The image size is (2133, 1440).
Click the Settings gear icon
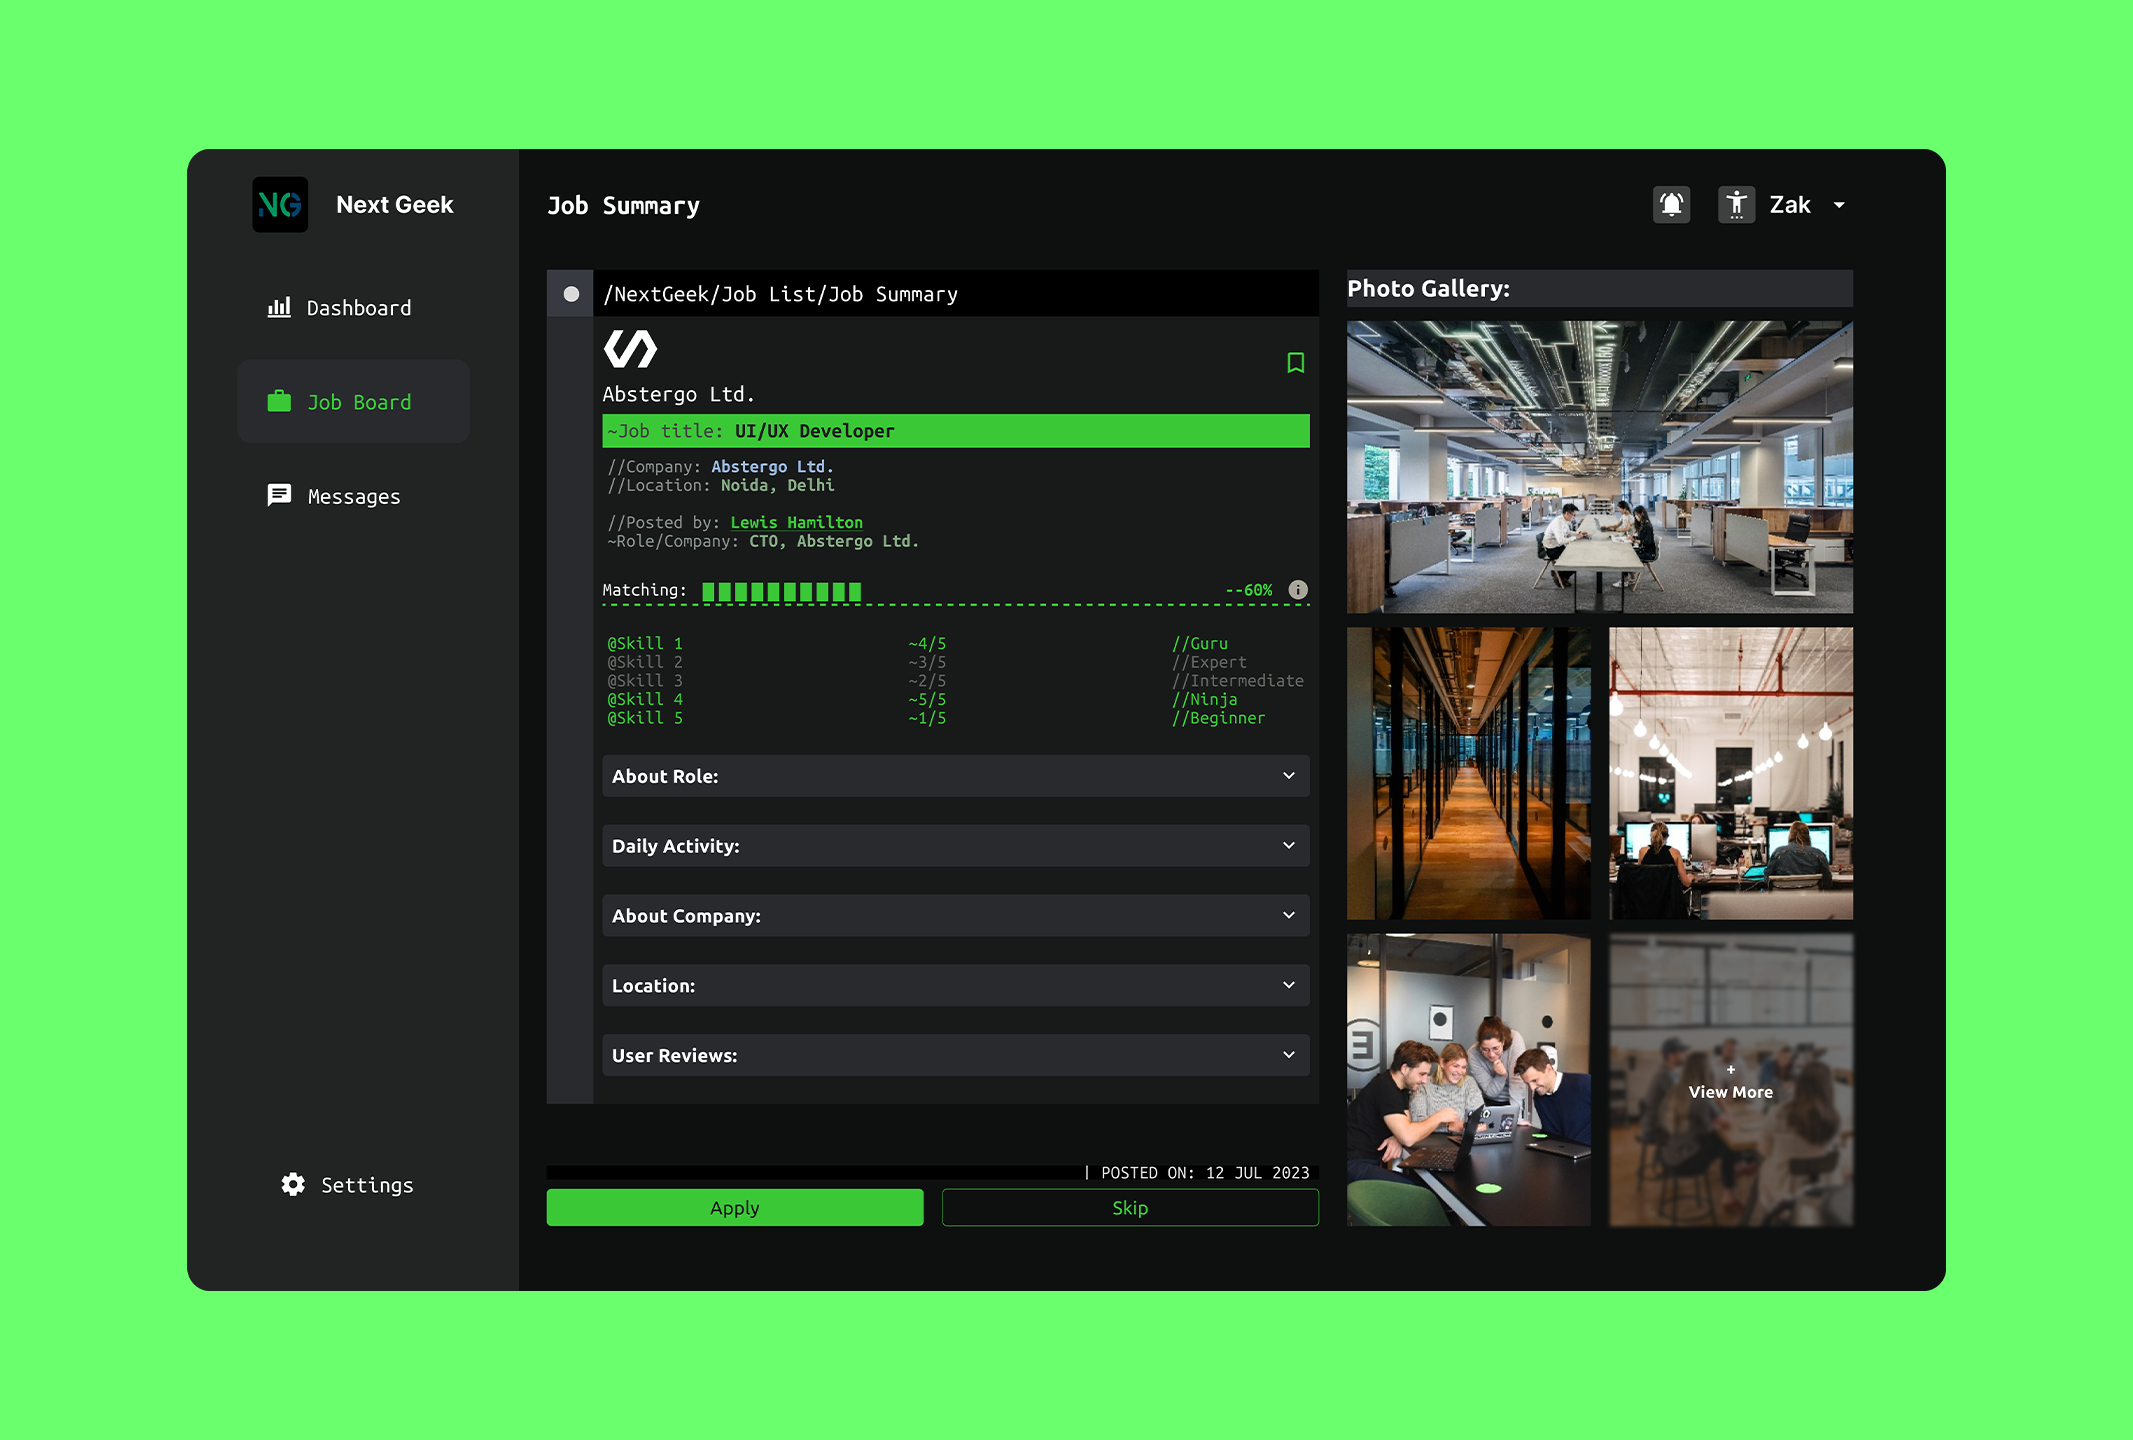click(293, 1185)
